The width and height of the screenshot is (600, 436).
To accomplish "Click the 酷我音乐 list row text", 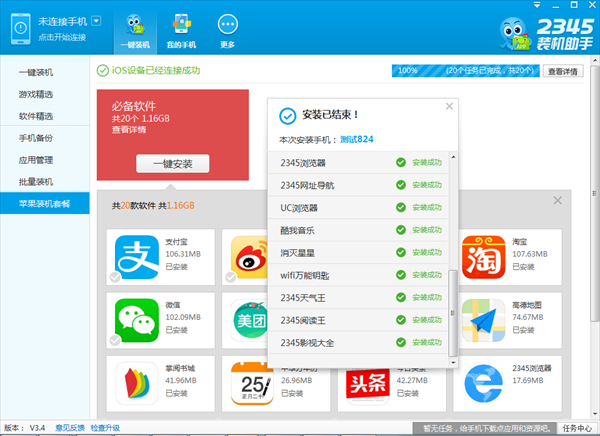I will (x=297, y=230).
